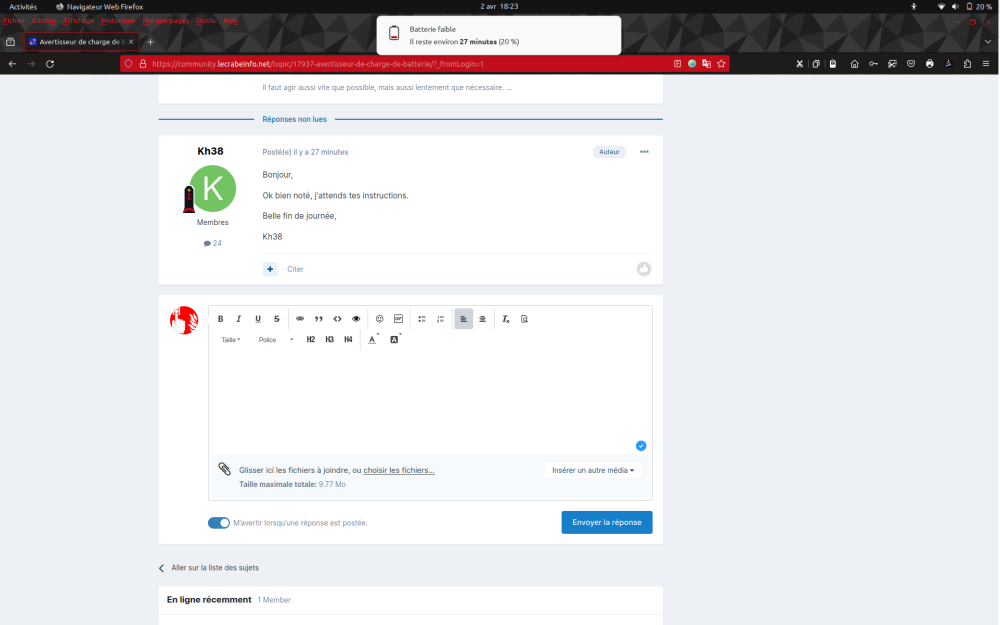Open the system battery status menu

click(979, 6)
